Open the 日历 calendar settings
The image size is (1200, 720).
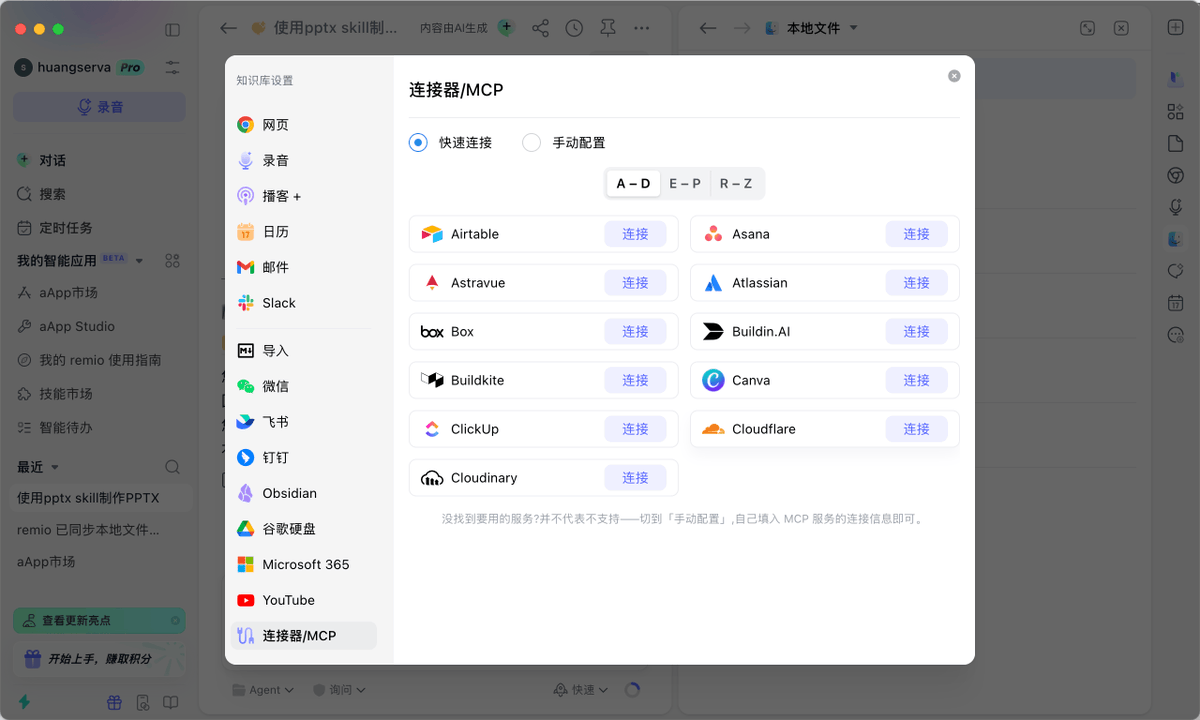coord(304,232)
